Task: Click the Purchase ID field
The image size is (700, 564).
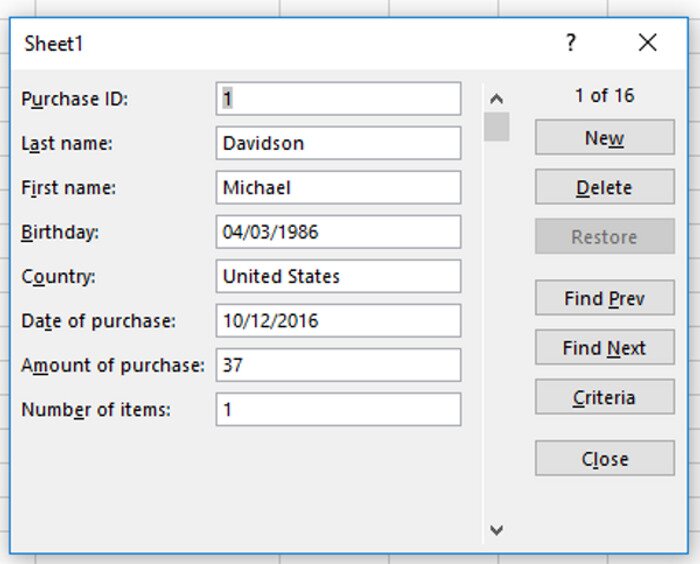Action: click(338, 99)
